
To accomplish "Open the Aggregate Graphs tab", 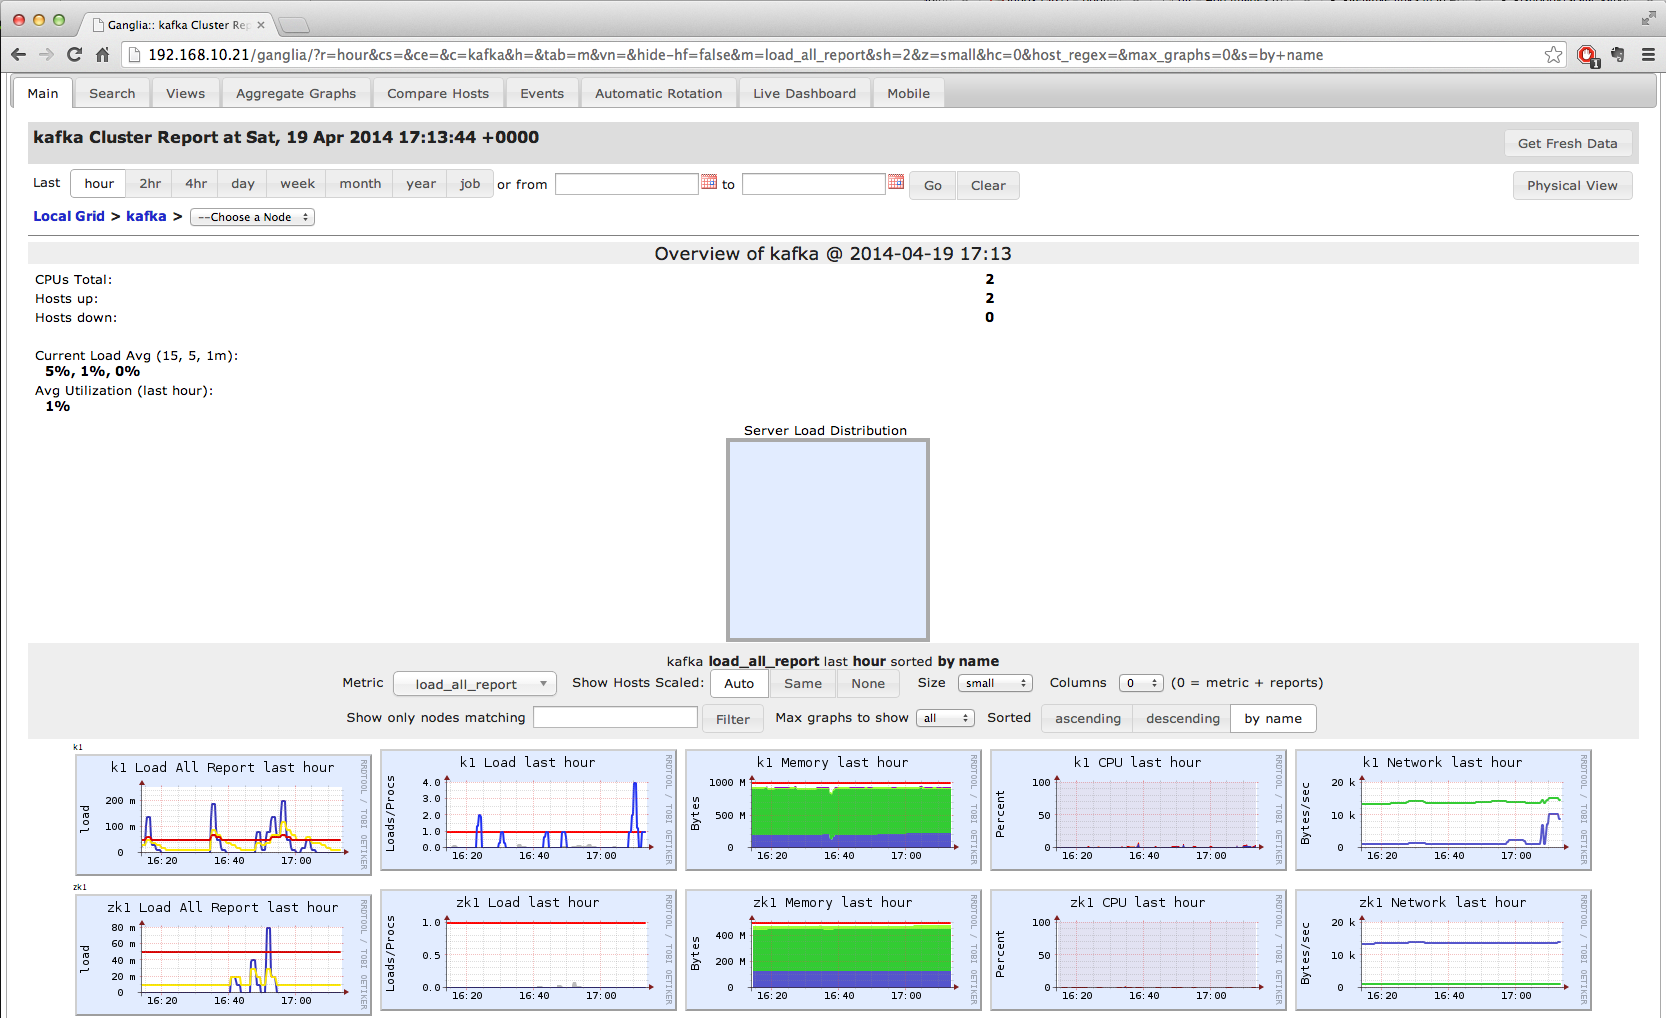I will tap(296, 93).
